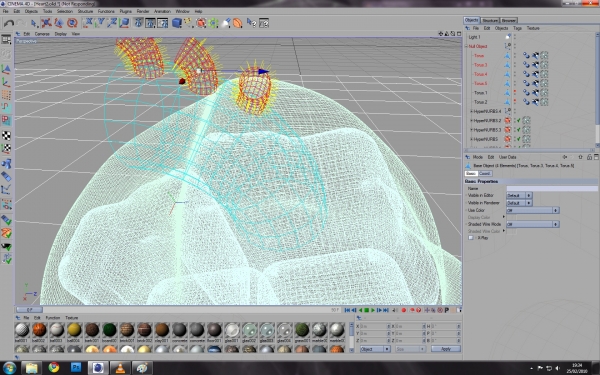Click the HyperNURBS generator icon in the toolbar
This screenshot has width=600, height=375.
[x=201, y=23]
